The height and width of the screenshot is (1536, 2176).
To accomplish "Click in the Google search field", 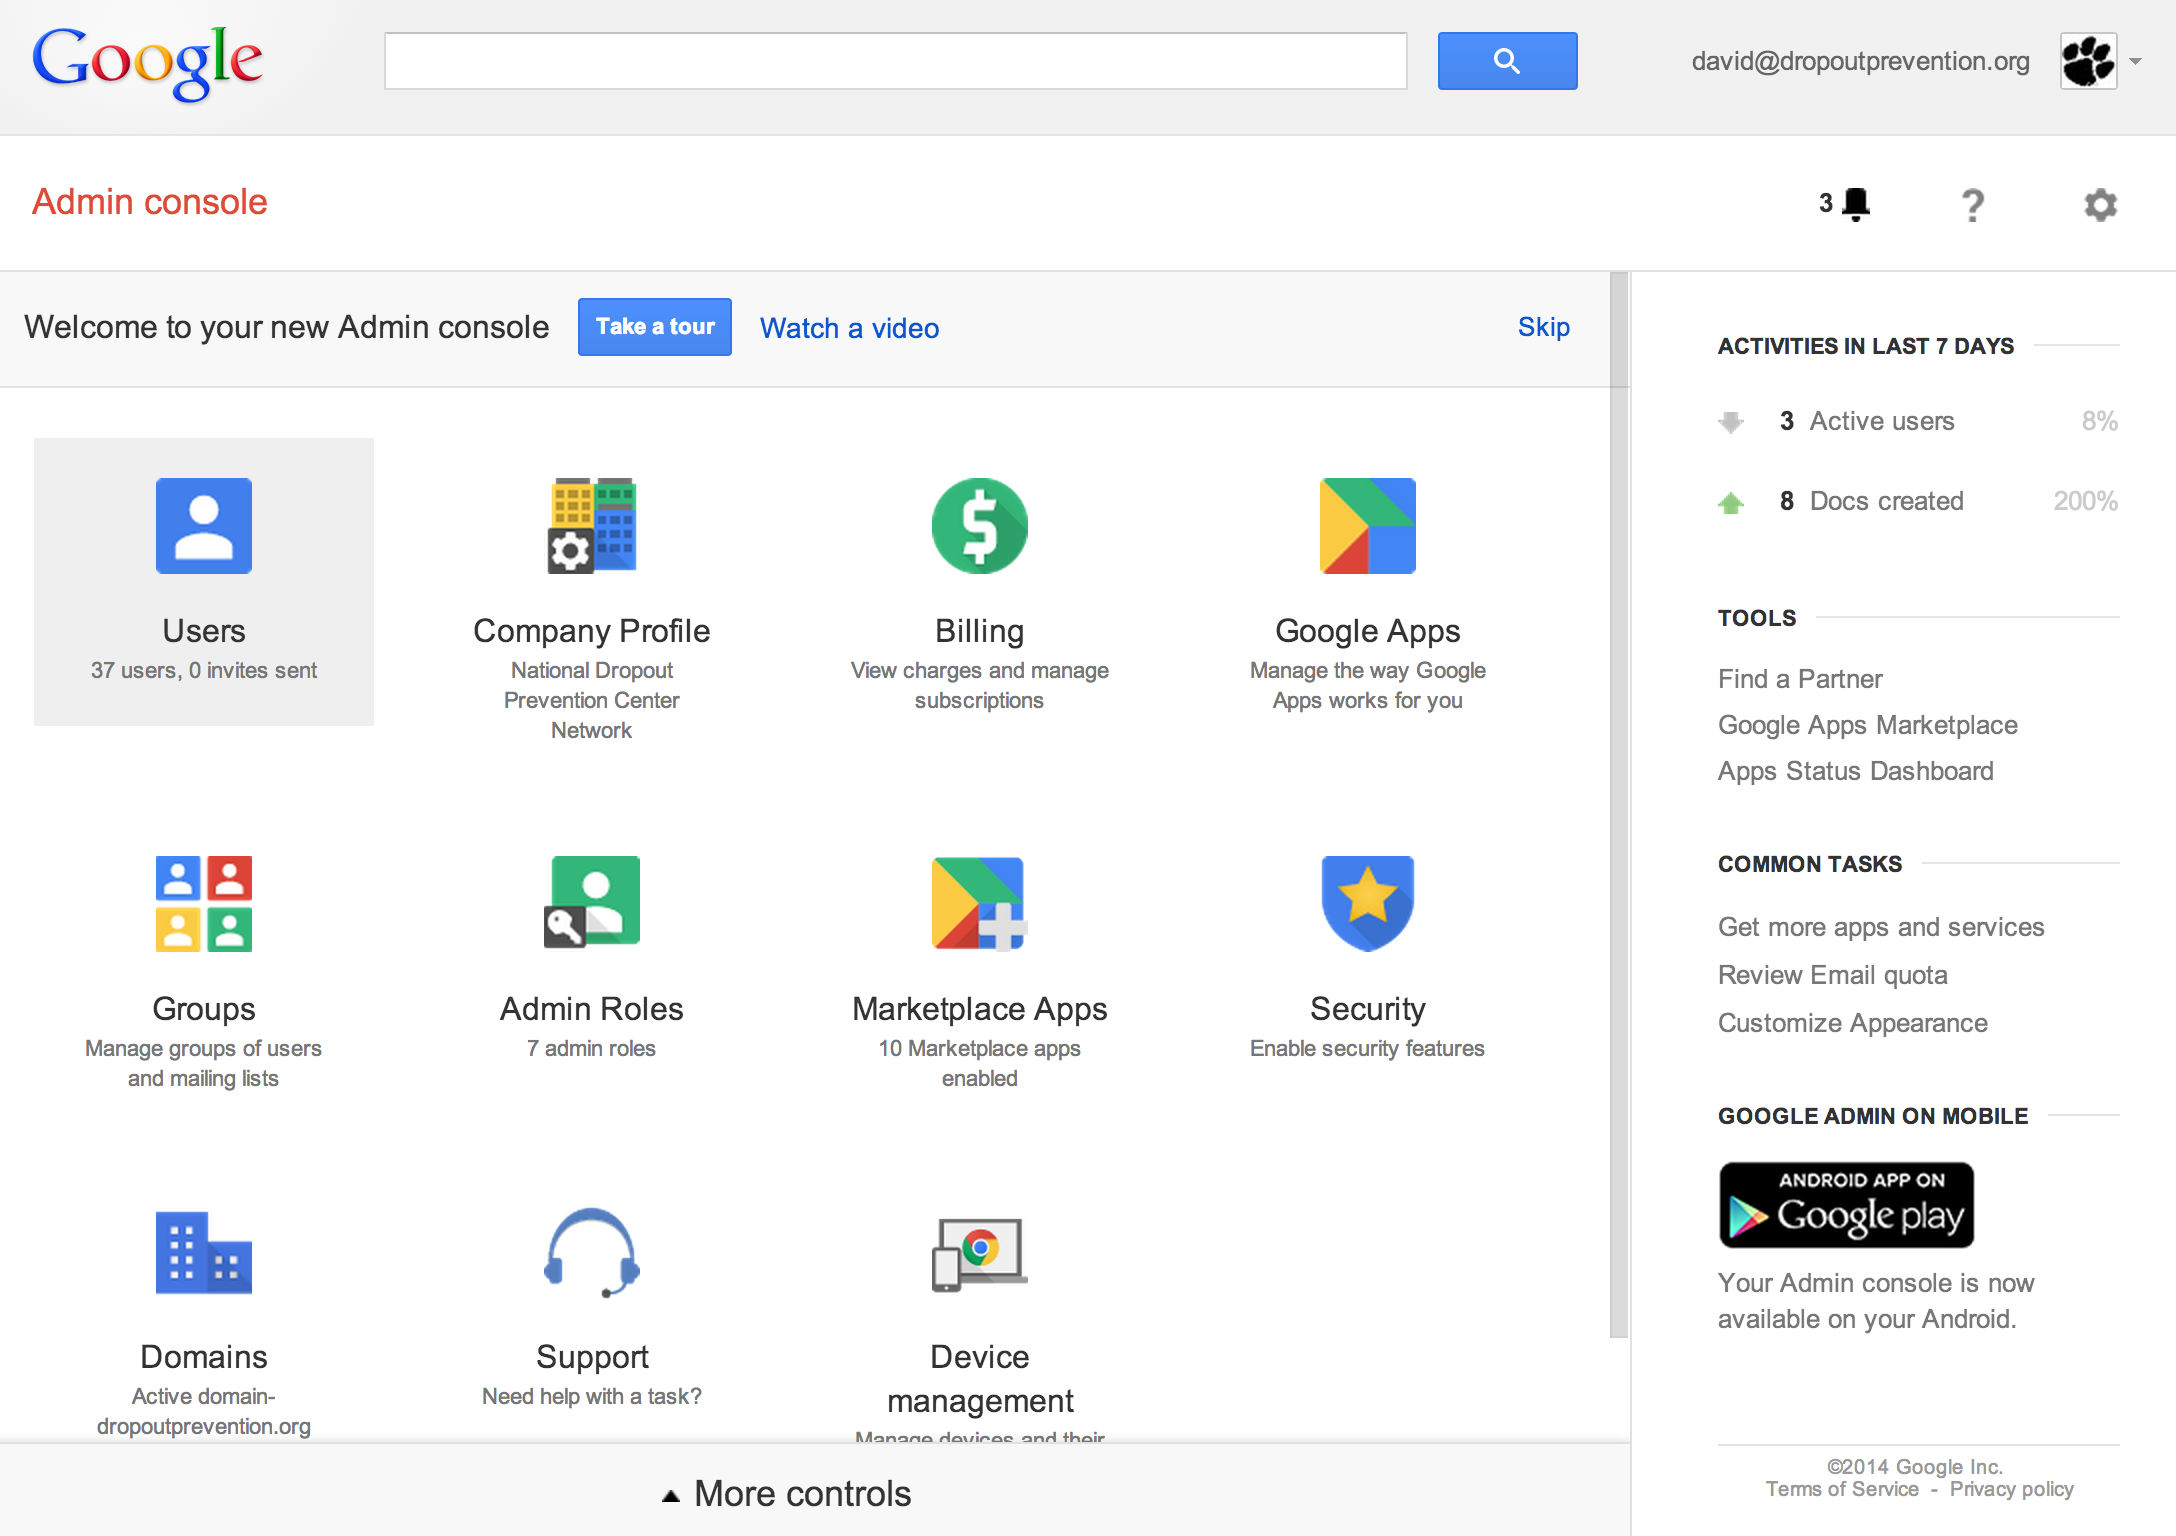I will [895, 62].
